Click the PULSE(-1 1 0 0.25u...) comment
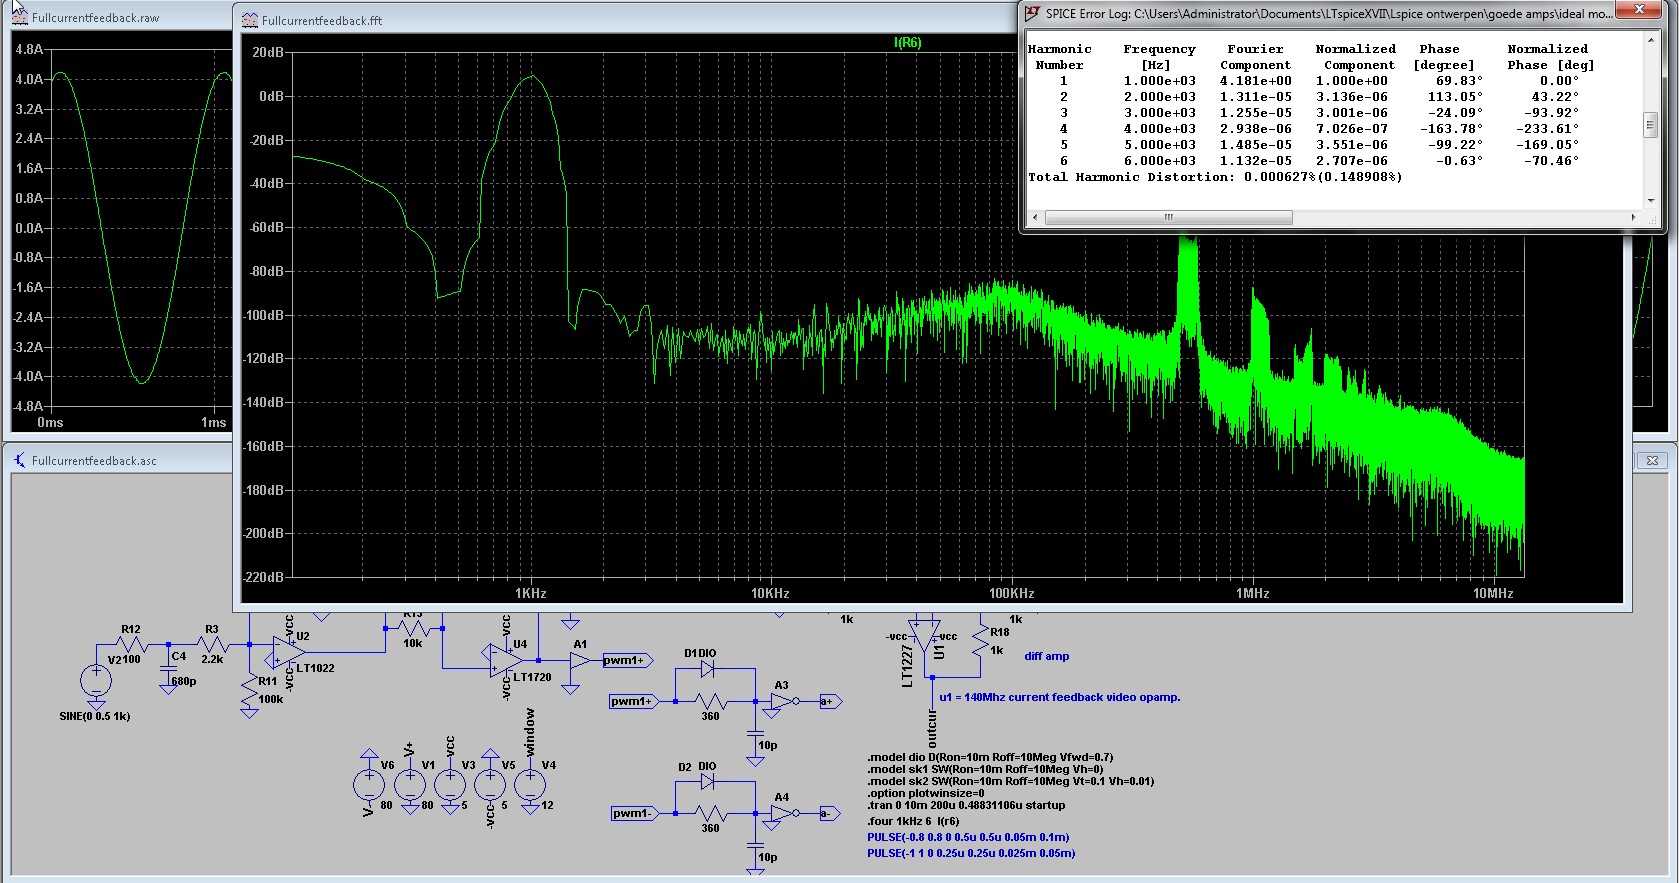The height and width of the screenshot is (883, 1679). tap(971, 853)
